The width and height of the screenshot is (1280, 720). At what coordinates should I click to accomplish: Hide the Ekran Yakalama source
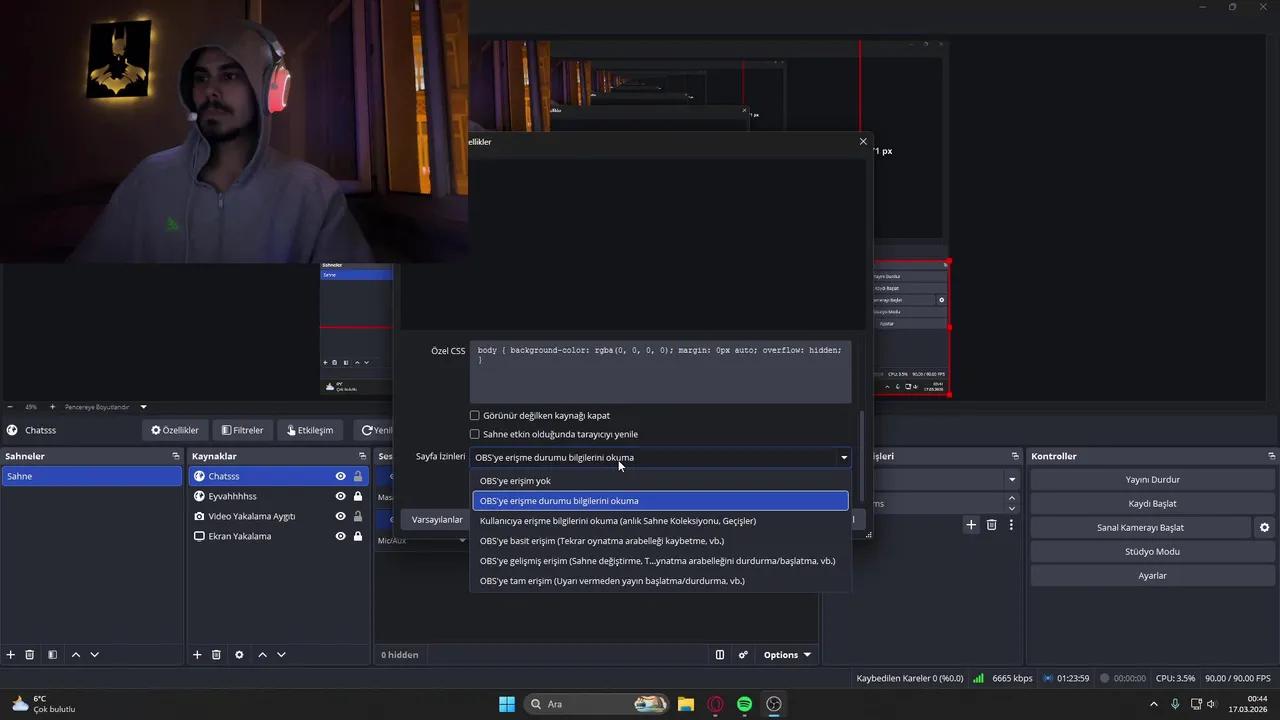[341, 536]
